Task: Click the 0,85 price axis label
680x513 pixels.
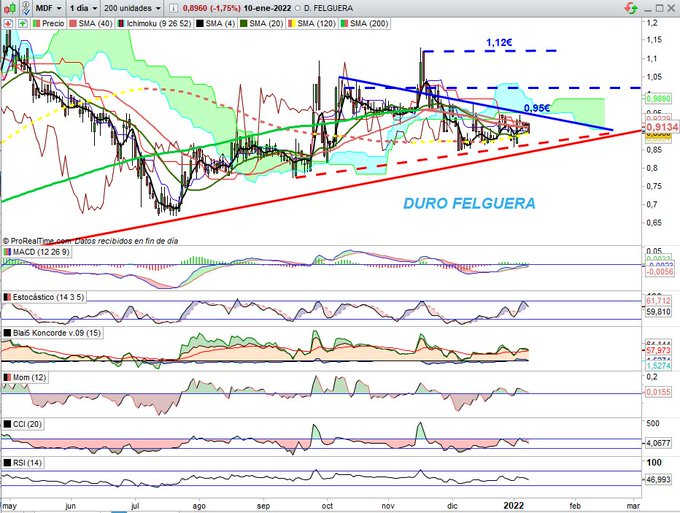Action: click(x=654, y=150)
